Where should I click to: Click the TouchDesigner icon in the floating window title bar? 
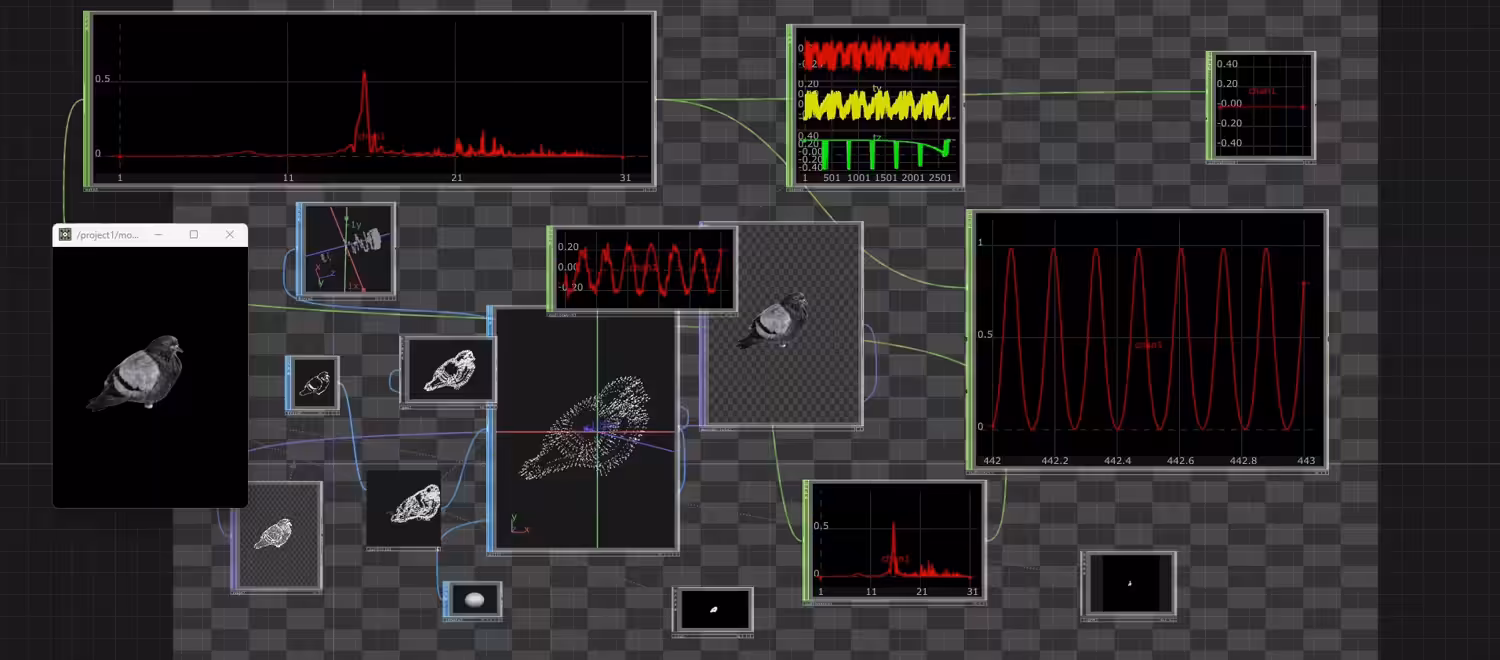(65, 234)
